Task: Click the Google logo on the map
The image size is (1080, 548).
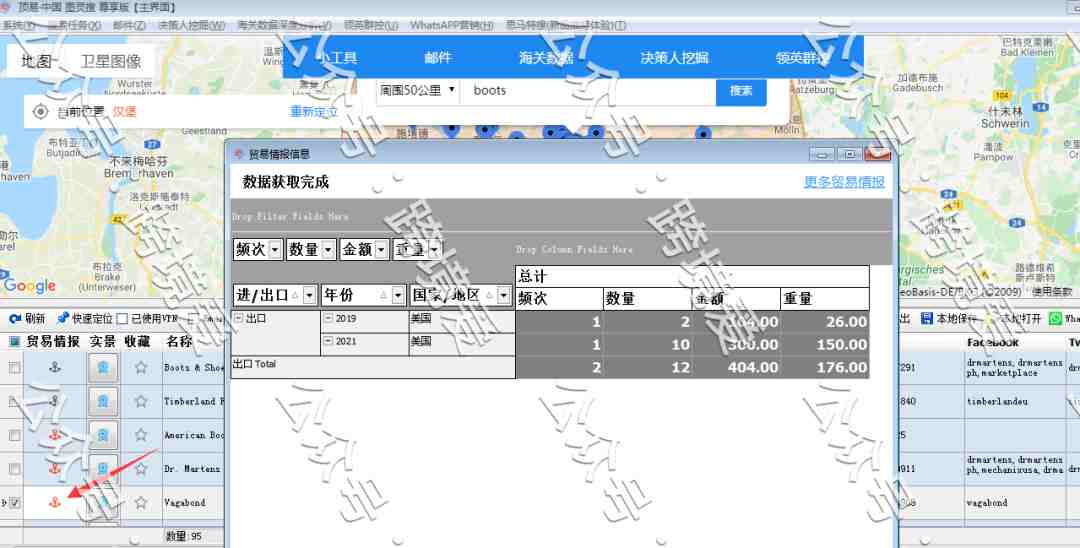Action: [30, 286]
